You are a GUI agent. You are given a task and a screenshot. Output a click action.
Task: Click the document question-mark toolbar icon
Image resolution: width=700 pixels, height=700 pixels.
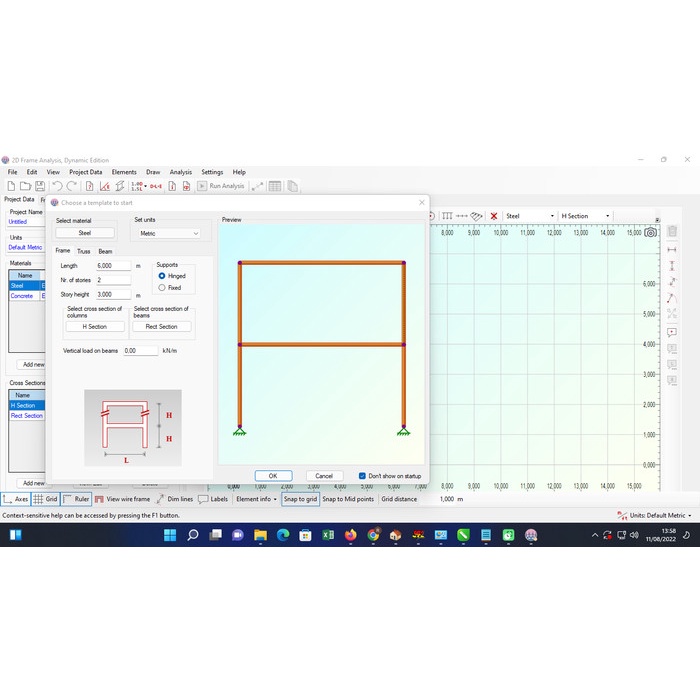pos(89,186)
